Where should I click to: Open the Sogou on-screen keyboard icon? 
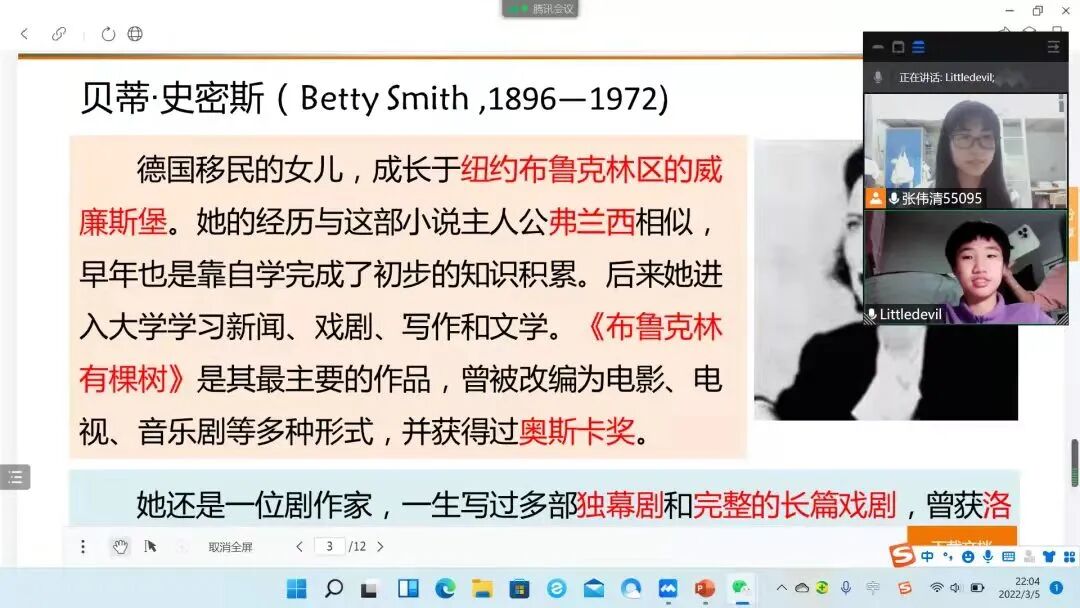1009,557
